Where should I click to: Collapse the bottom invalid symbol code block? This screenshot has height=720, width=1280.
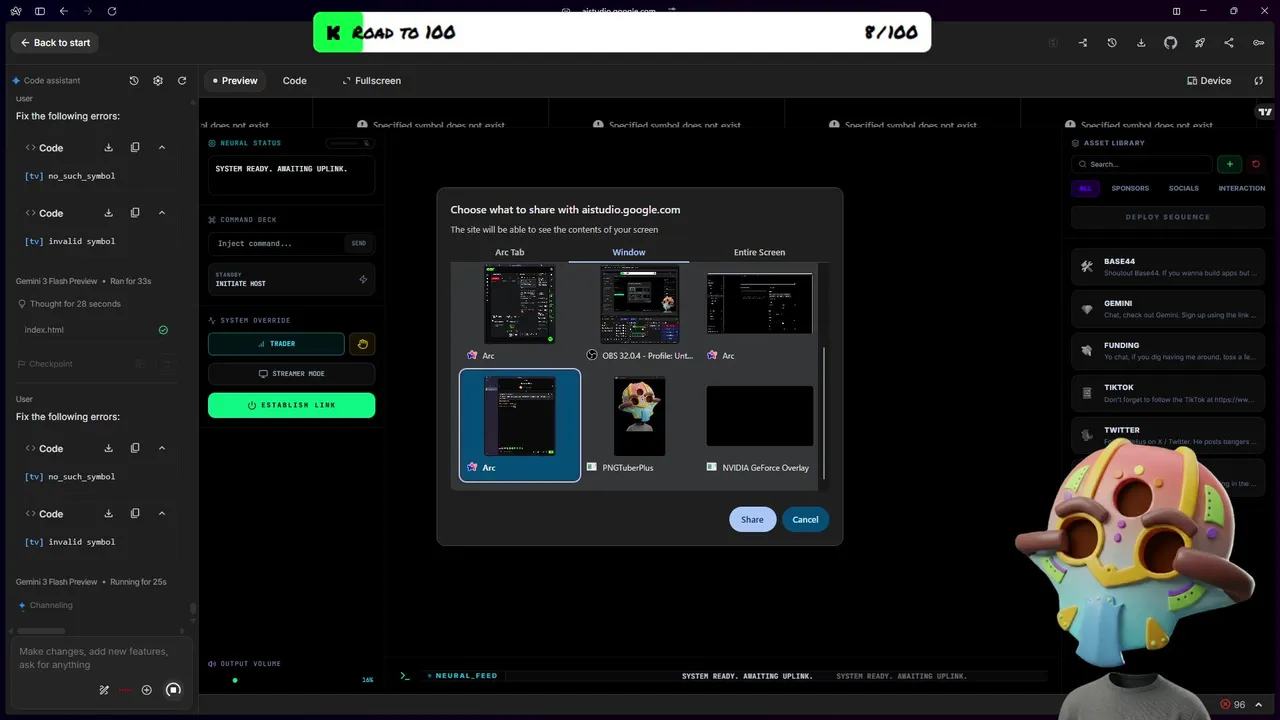click(162, 513)
